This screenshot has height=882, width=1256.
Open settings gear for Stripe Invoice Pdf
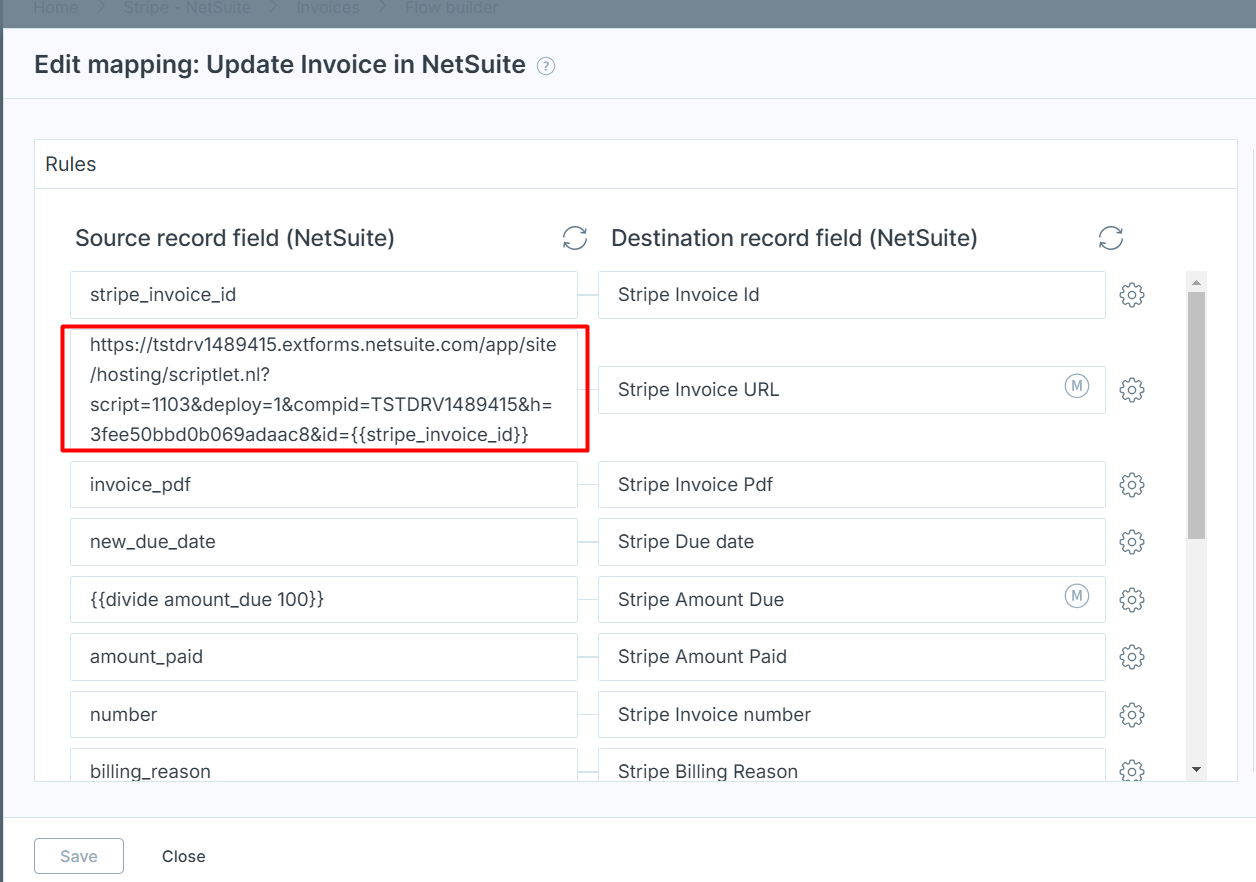1132,485
